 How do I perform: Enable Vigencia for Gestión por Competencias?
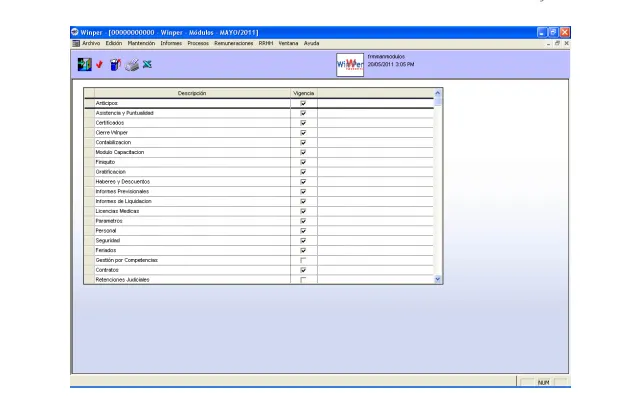pyautogui.click(x=303, y=260)
